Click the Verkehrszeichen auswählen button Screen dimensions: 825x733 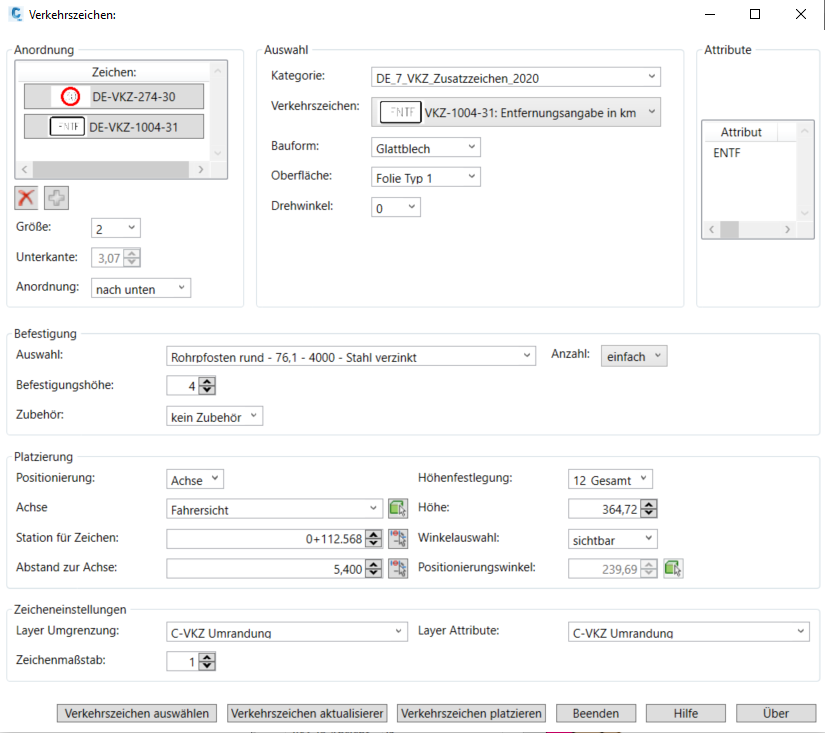(x=137, y=713)
